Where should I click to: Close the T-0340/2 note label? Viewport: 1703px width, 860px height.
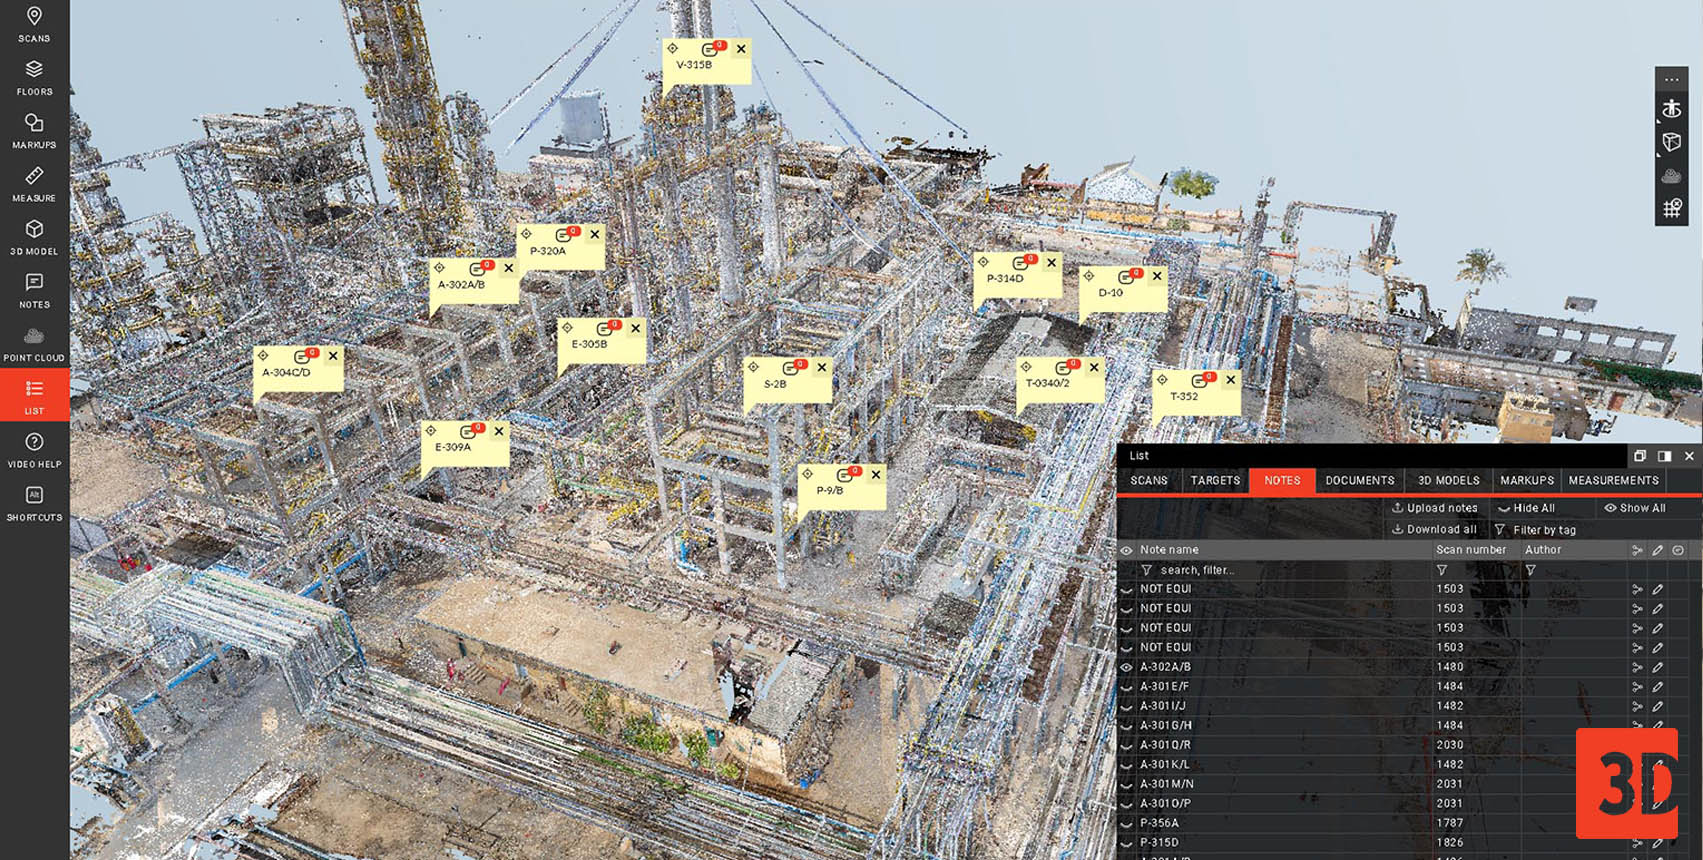tap(1094, 367)
